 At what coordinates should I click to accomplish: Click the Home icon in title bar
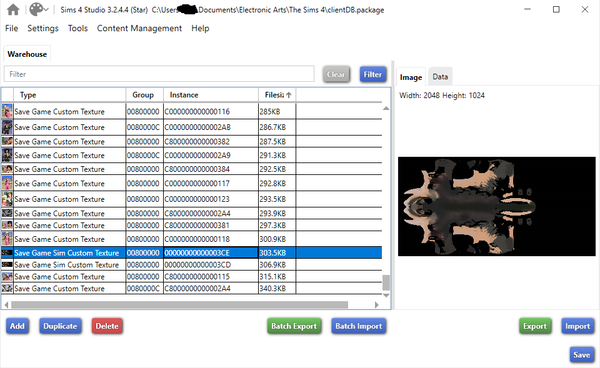(13, 10)
